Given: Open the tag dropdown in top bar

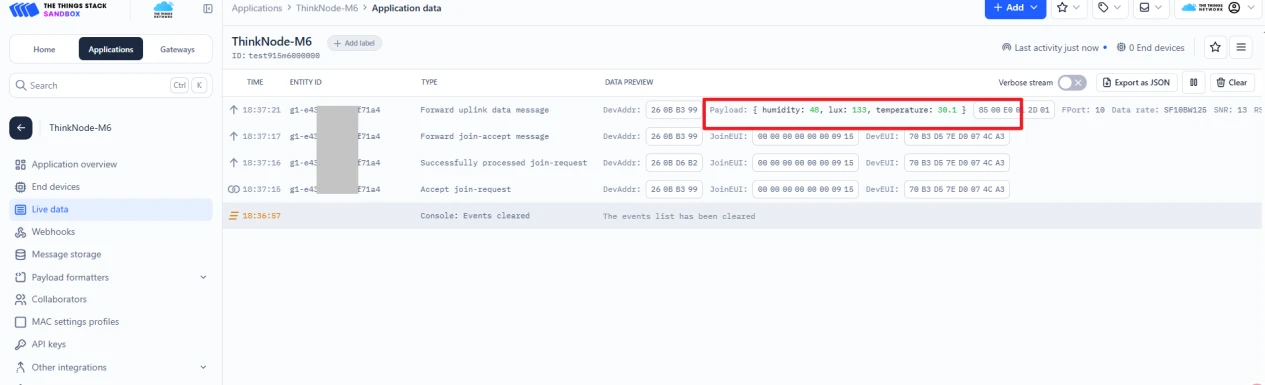Looking at the screenshot, I should click(x=1110, y=8).
